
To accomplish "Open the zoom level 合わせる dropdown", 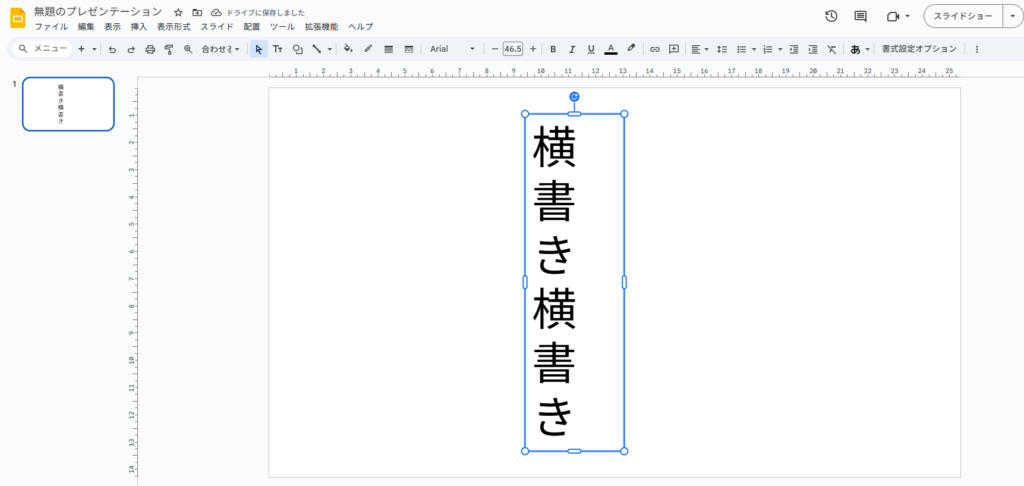I will [220, 48].
